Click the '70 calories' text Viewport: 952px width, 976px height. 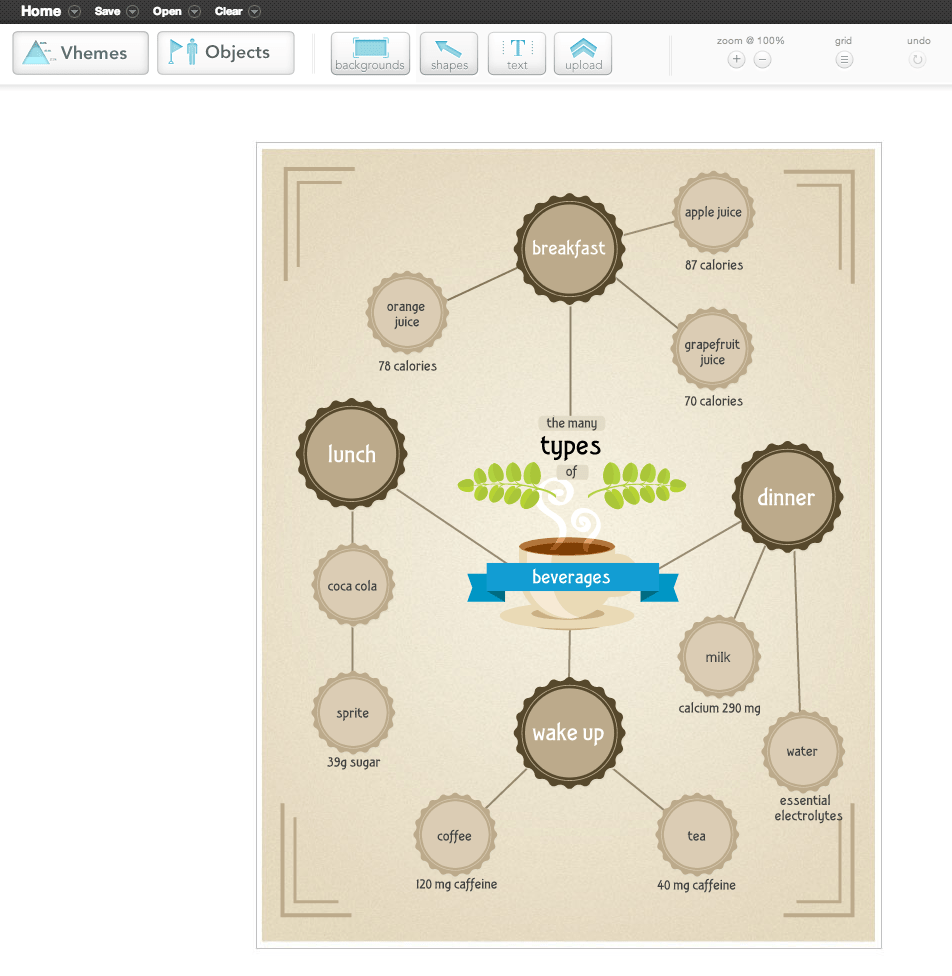pos(714,401)
